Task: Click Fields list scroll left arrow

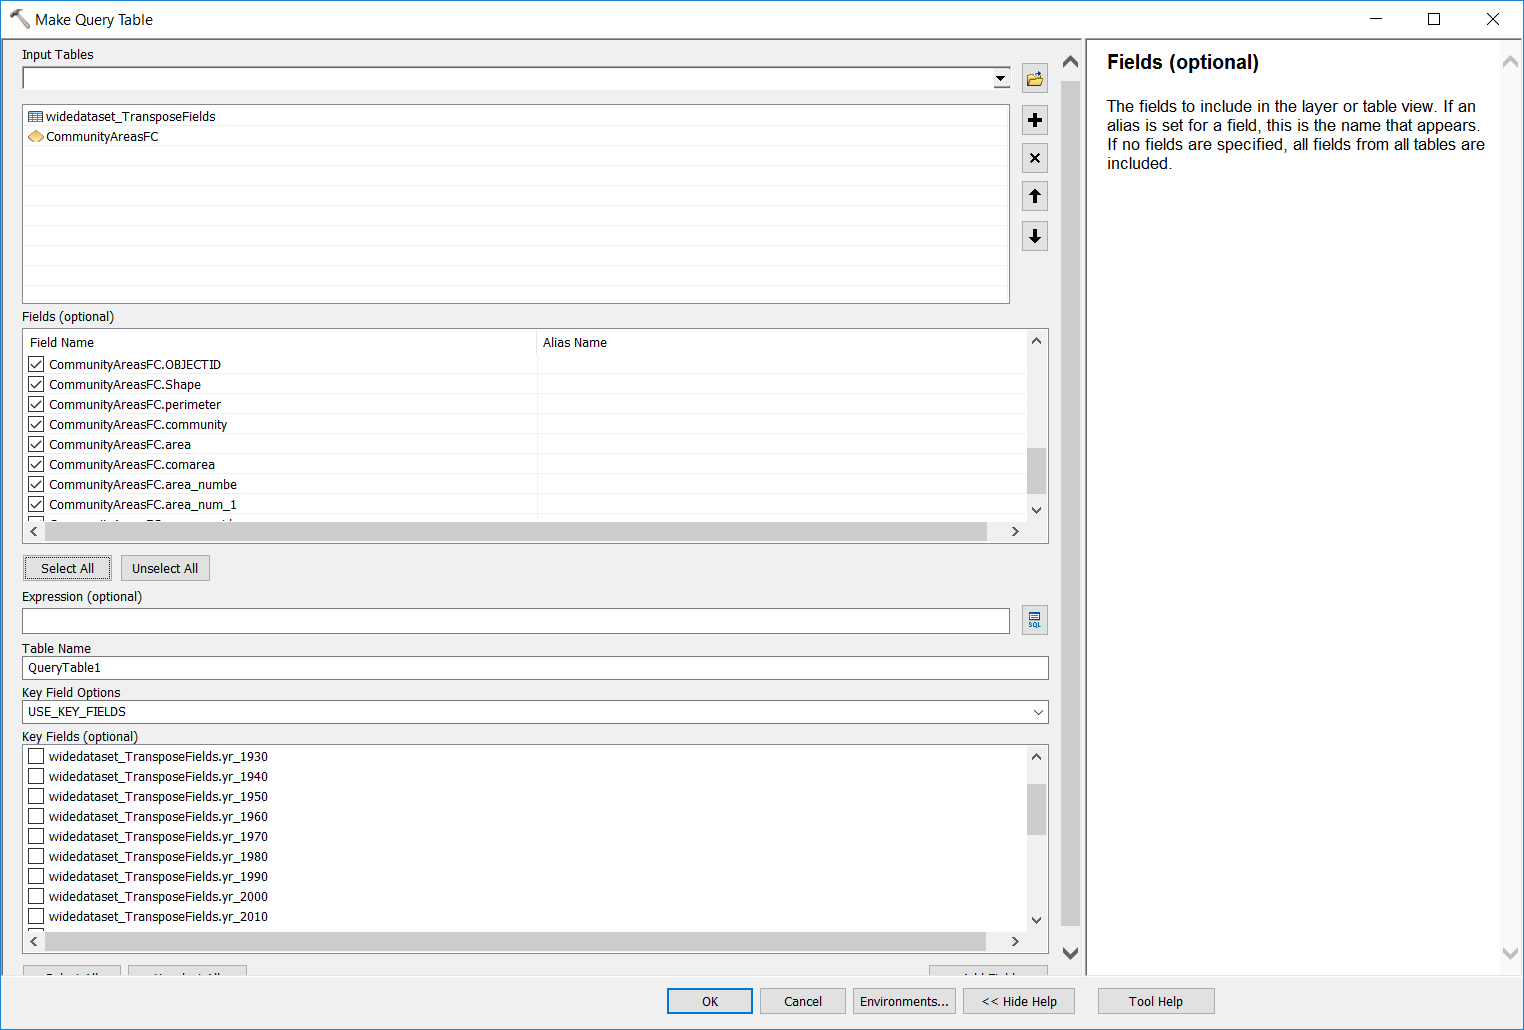Action: coord(34,532)
